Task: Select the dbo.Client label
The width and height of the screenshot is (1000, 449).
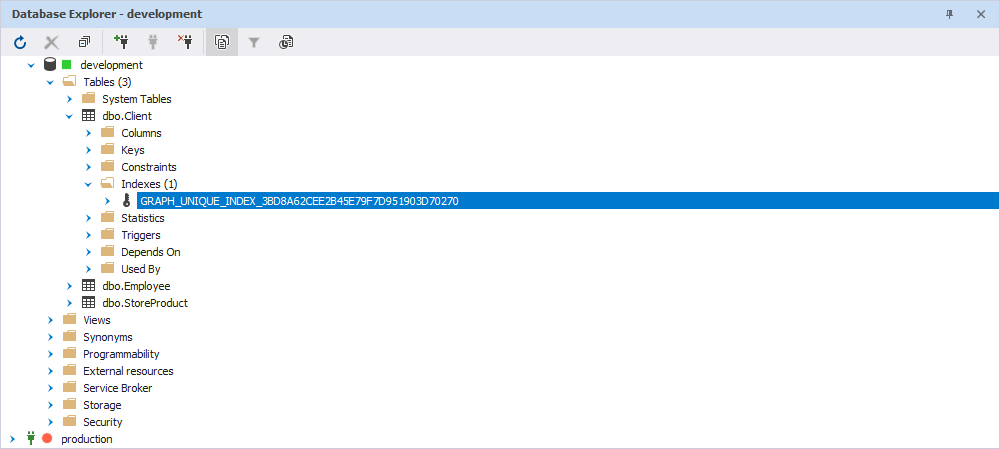Action: [127, 116]
